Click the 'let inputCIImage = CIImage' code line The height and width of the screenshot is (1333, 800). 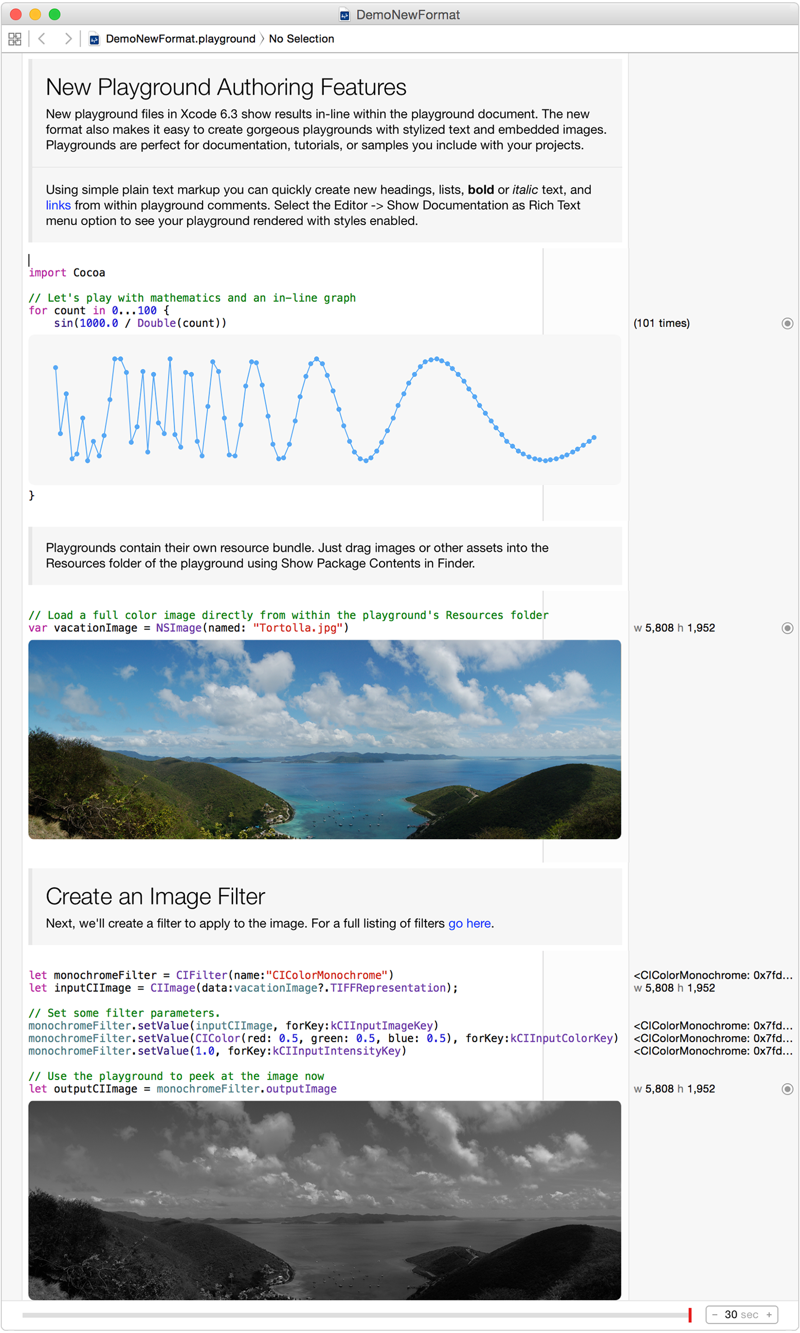(x=243, y=988)
